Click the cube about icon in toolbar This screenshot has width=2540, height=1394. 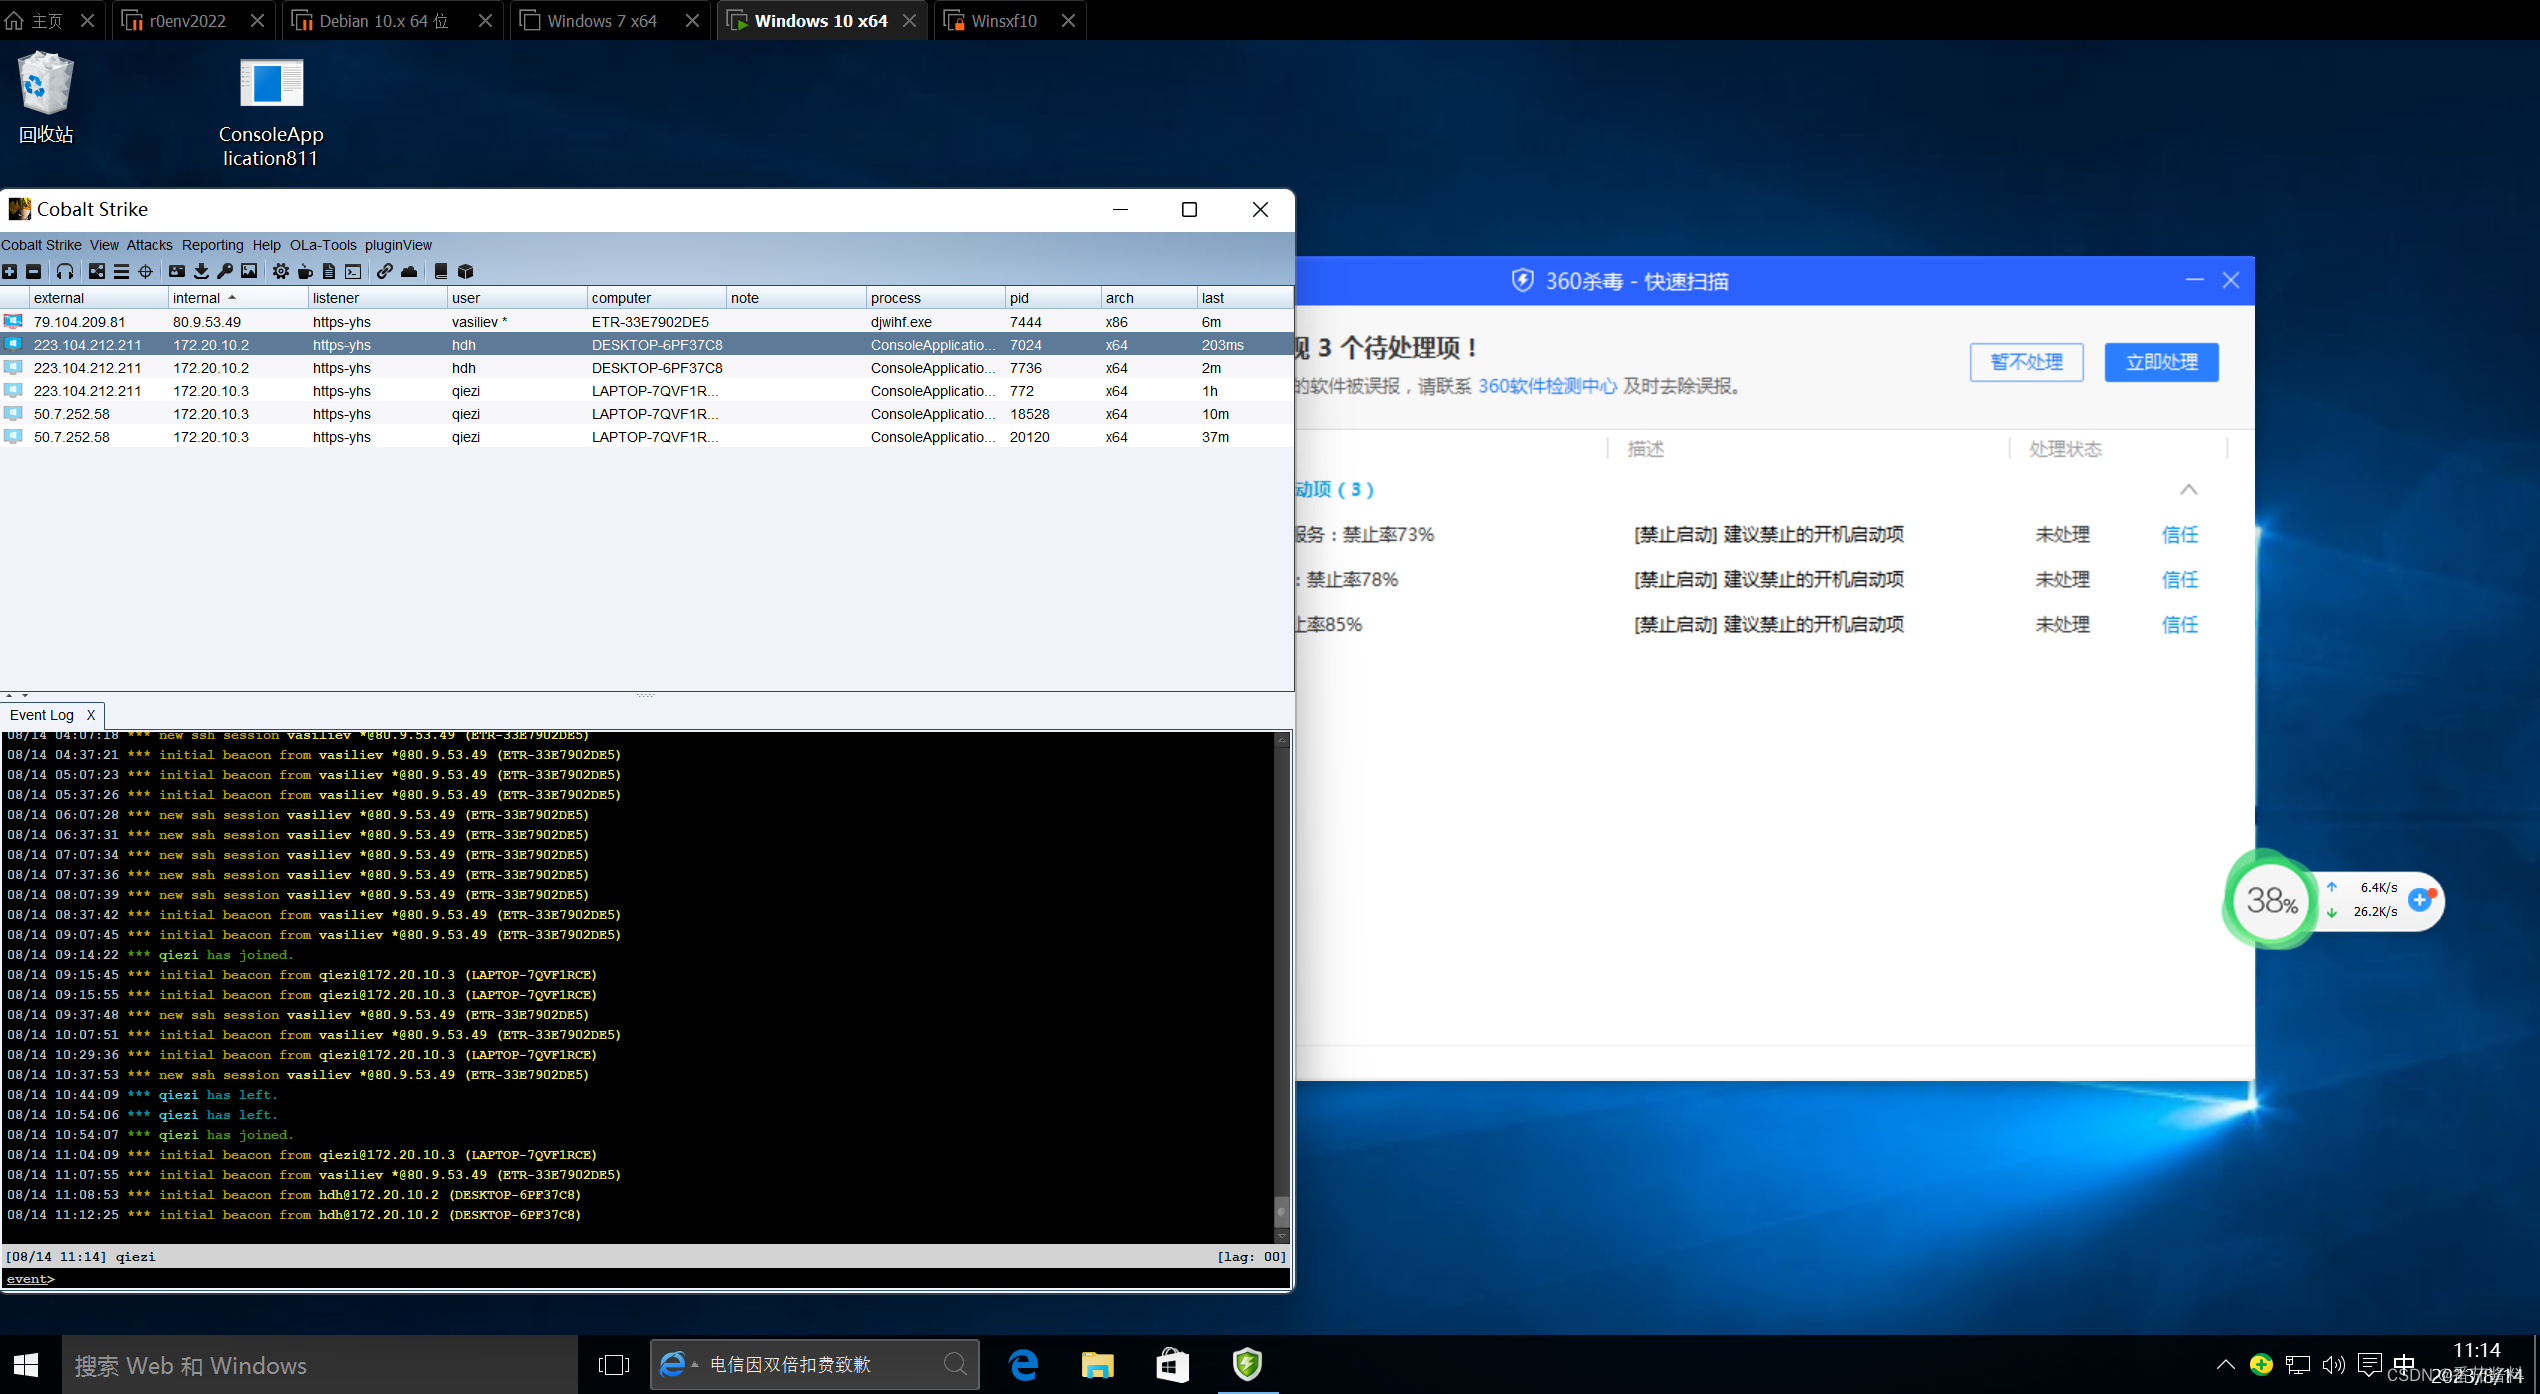(465, 271)
